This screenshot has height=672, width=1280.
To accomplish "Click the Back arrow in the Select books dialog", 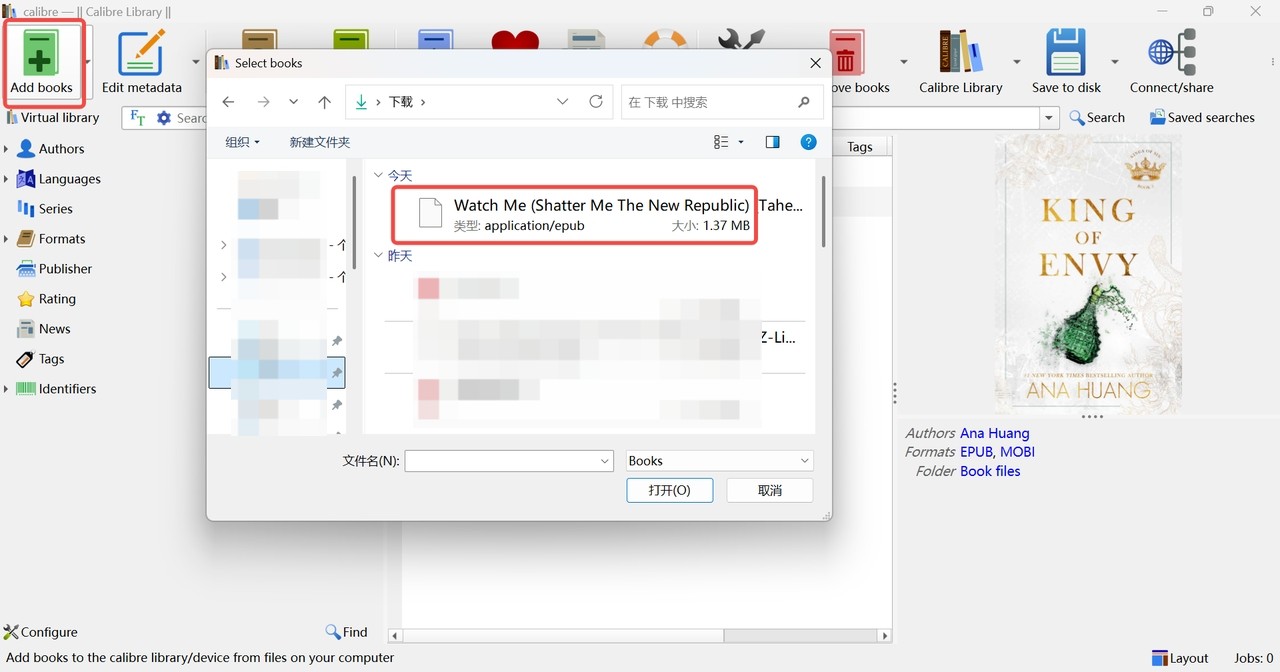I will (228, 102).
